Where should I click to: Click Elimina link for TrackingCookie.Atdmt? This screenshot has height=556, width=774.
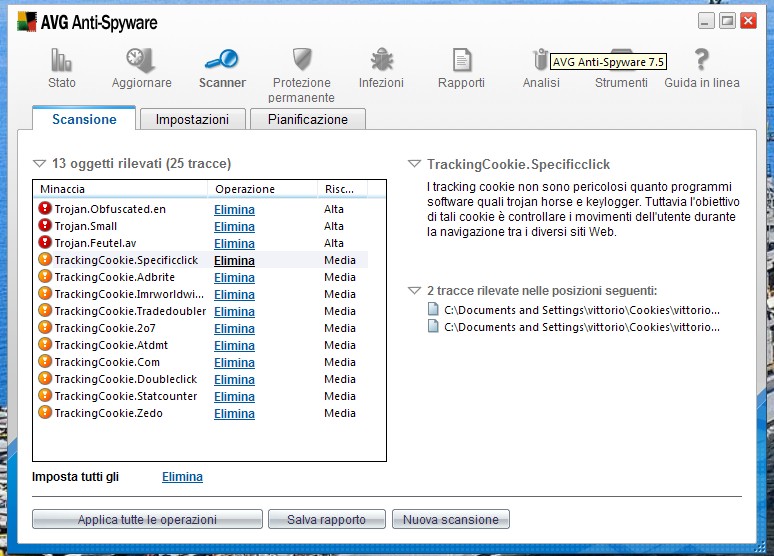click(x=234, y=346)
